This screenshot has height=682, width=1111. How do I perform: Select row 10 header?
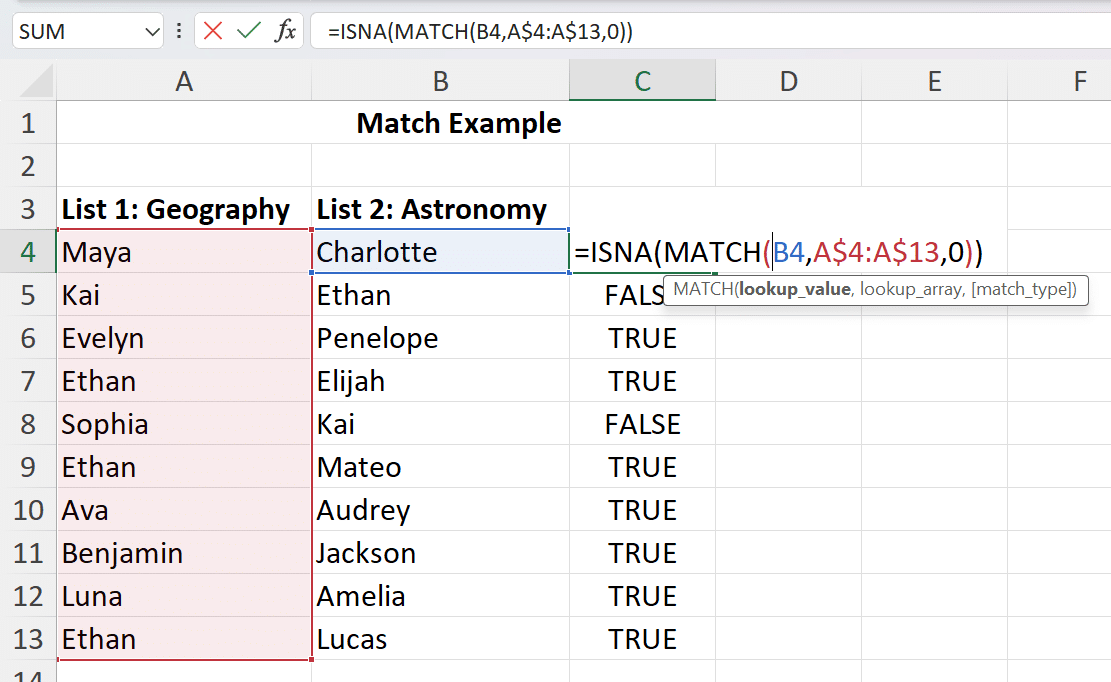click(28, 510)
